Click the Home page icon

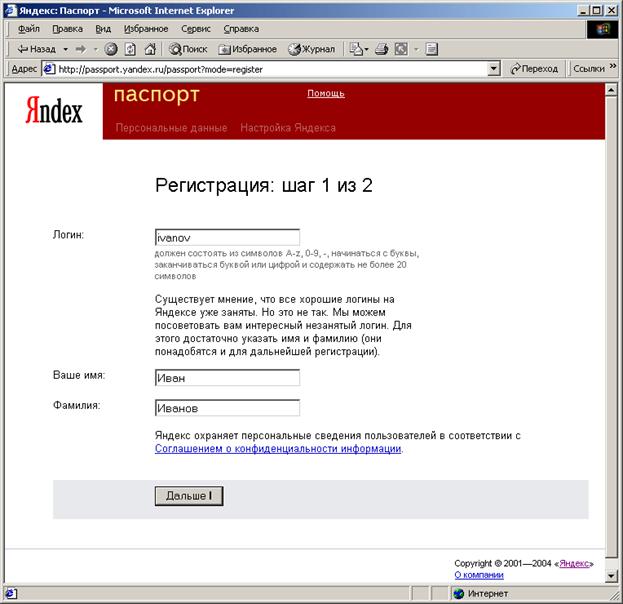(x=150, y=48)
